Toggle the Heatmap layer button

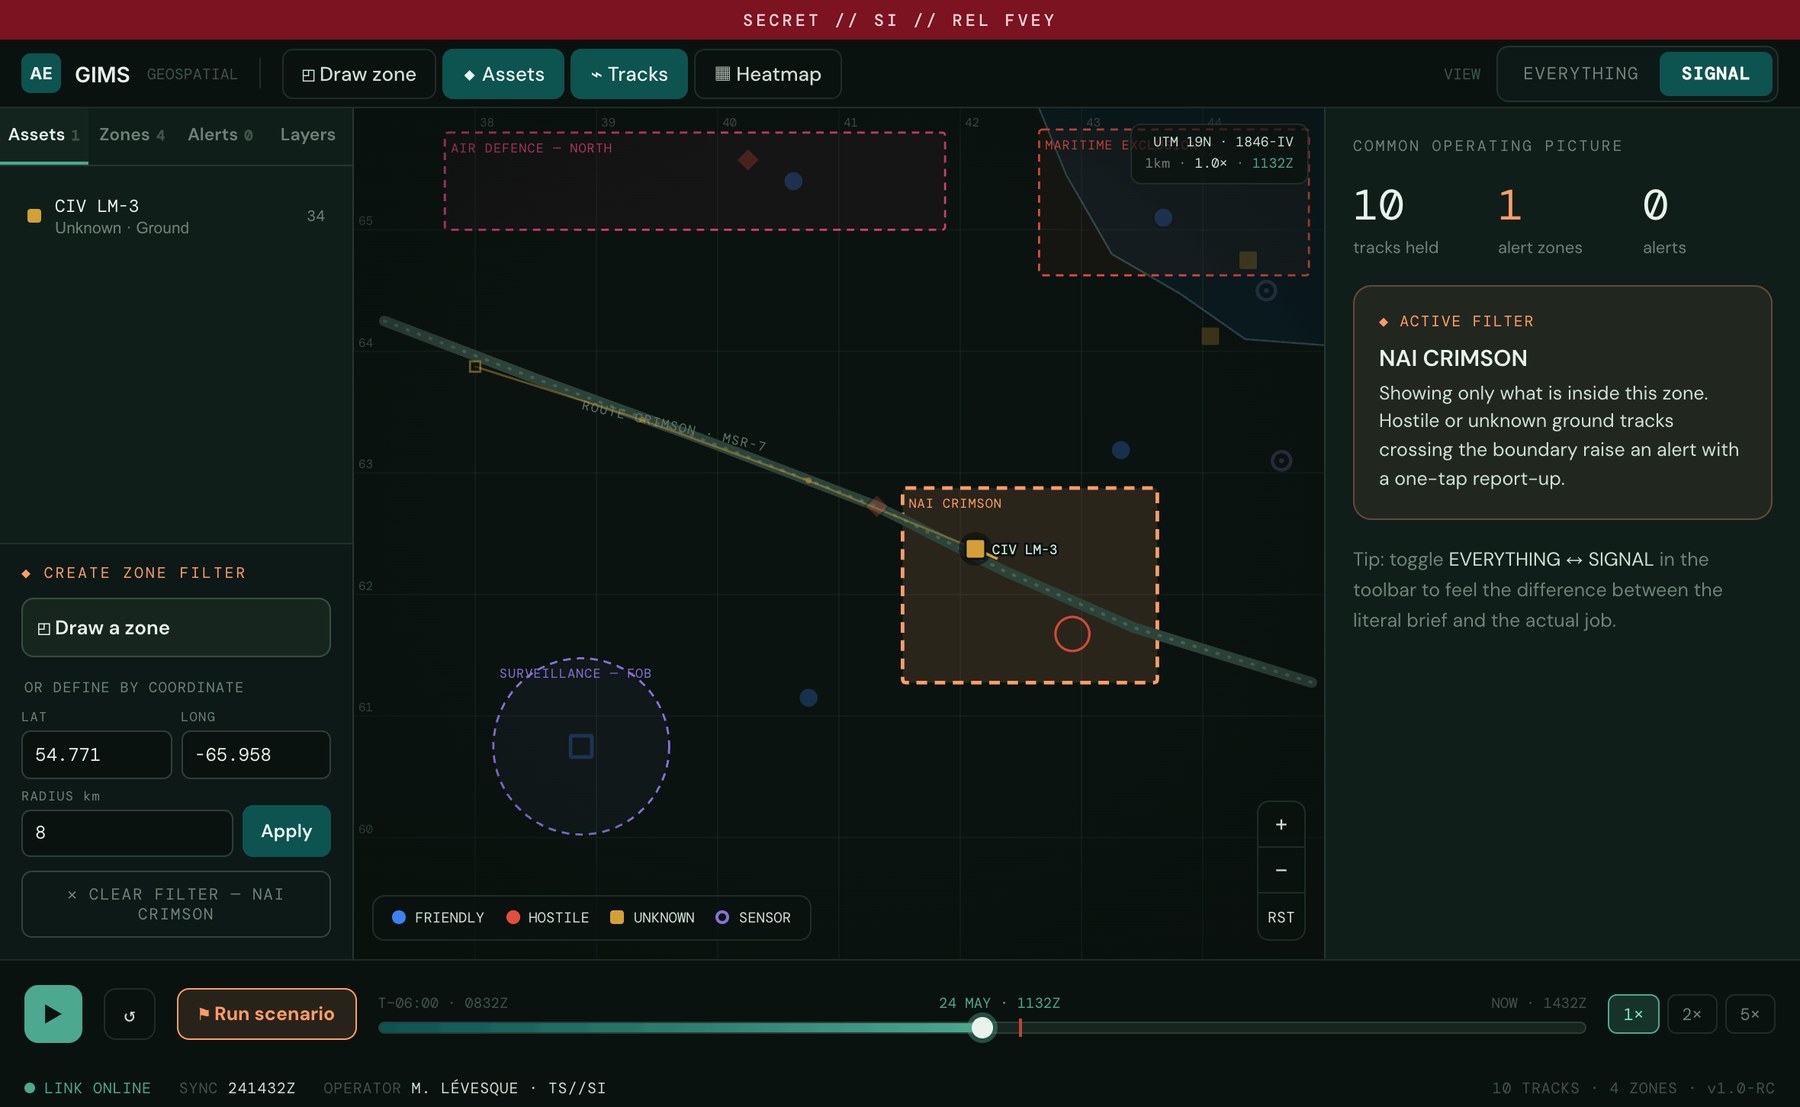[x=768, y=74]
